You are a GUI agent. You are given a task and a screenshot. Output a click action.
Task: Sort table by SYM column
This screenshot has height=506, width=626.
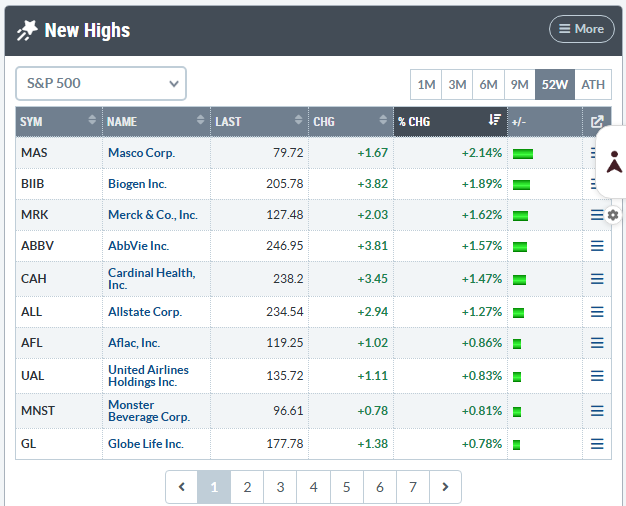pyautogui.click(x=59, y=121)
